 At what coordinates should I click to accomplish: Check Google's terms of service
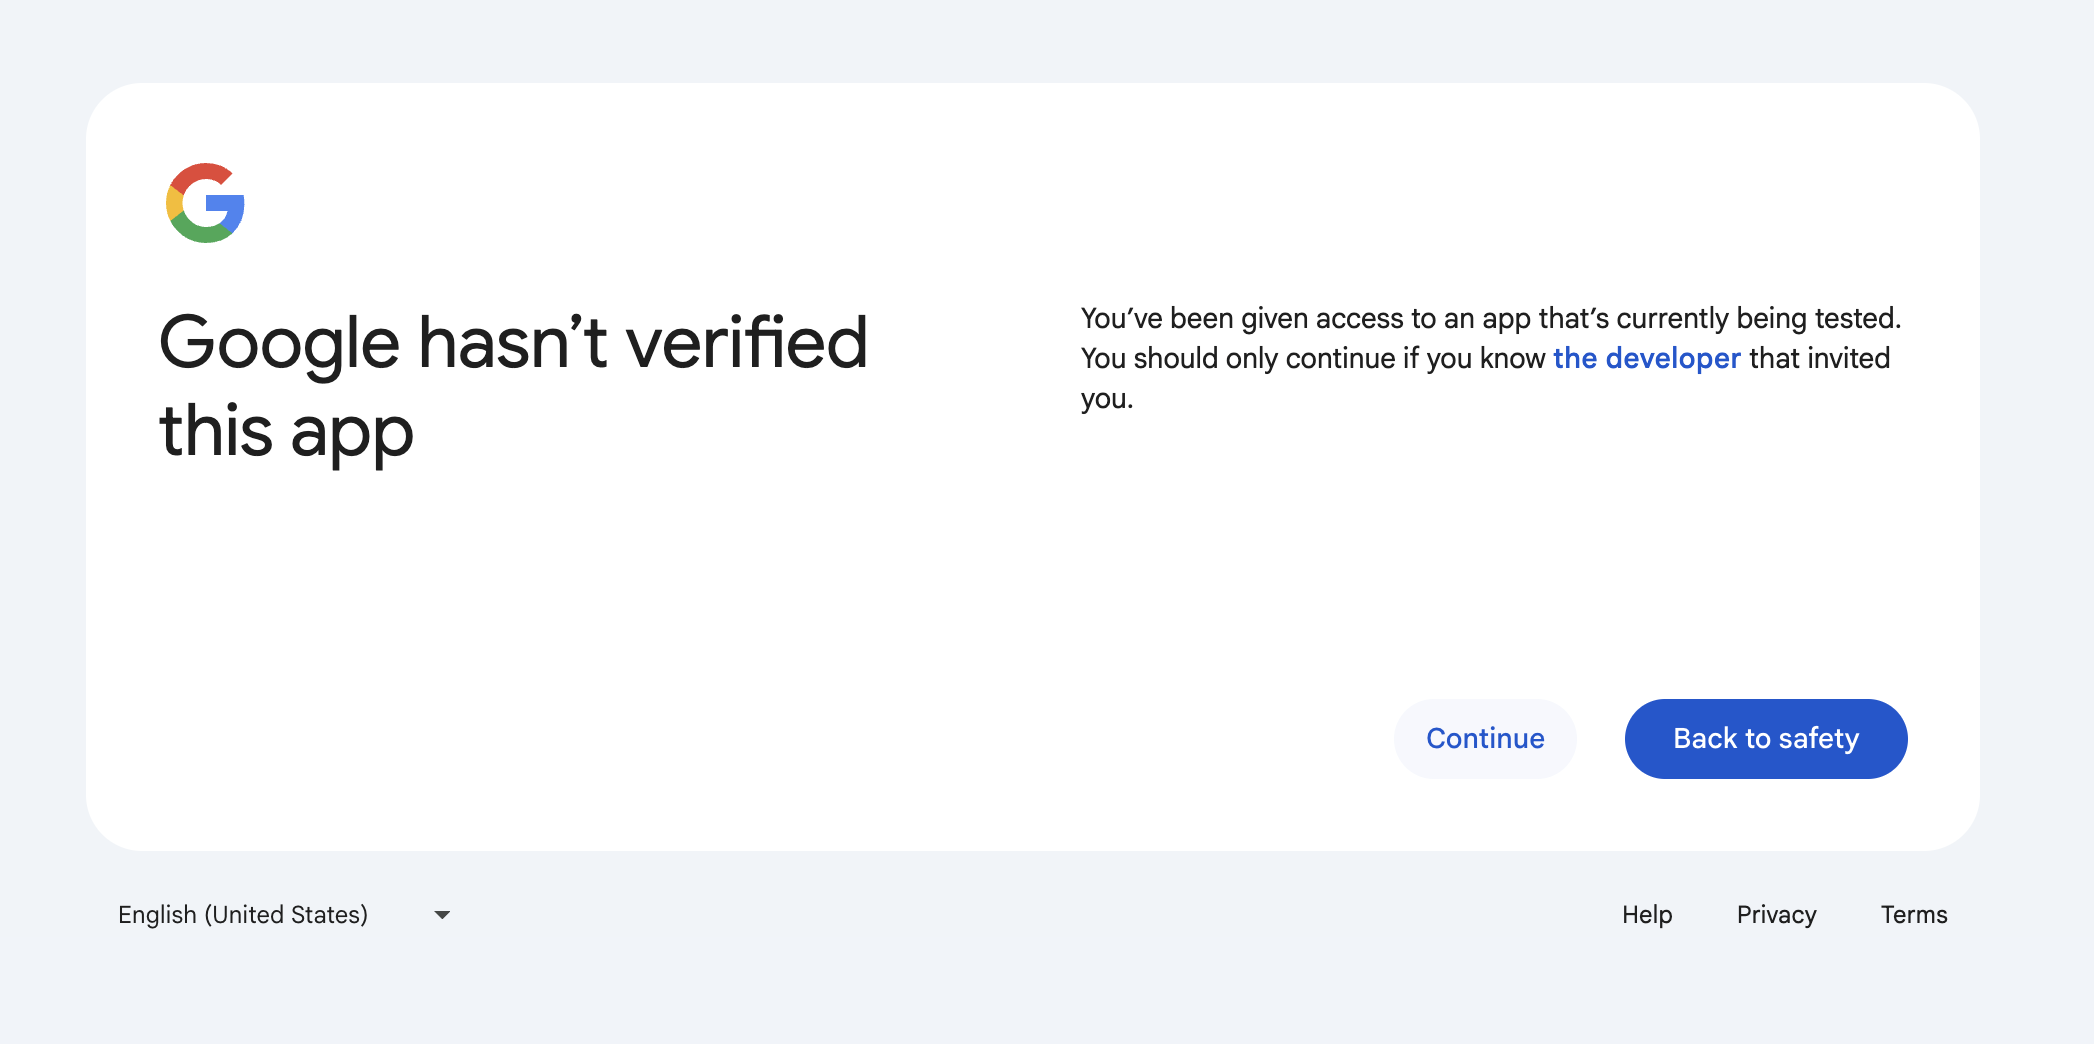click(1914, 914)
